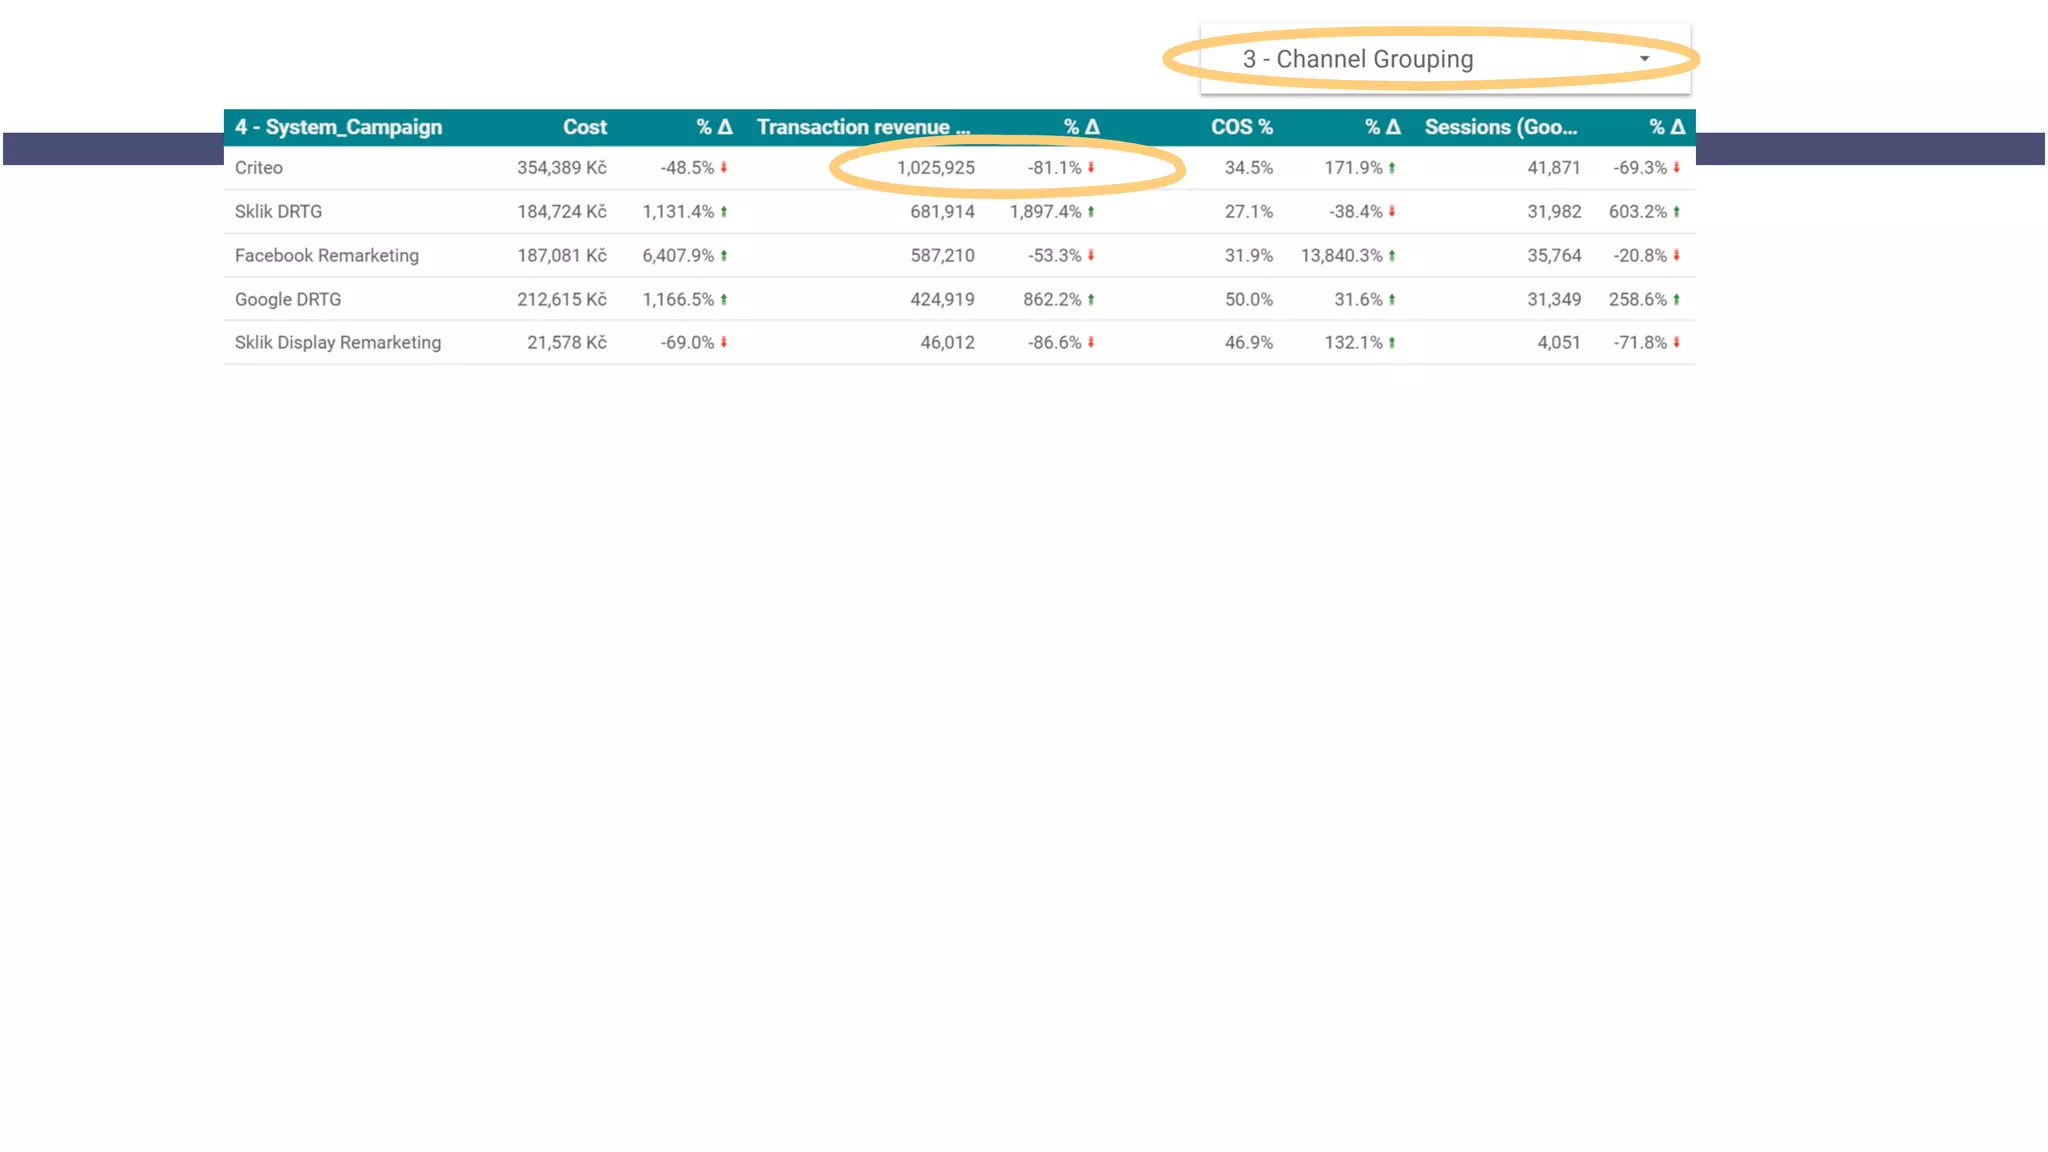This screenshot has height=1152, width=2048.
Task: Click the red down arrow next to -81.1%
Action: coord(1091,168)
